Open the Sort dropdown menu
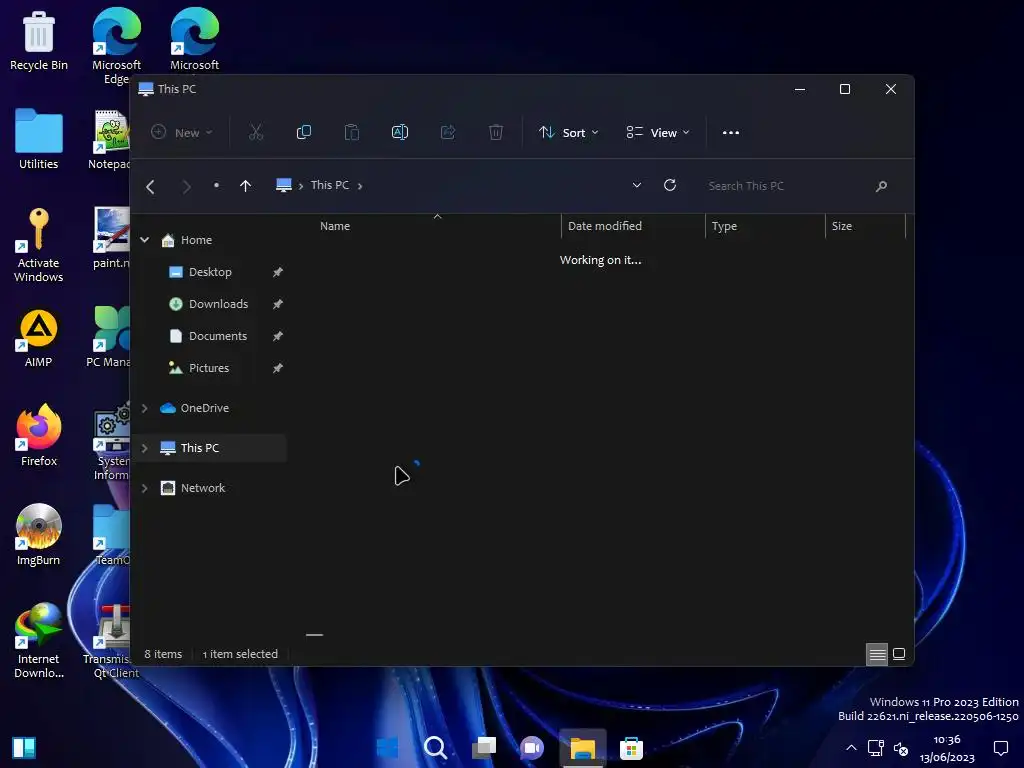Viewport: 1024px width, 768px height. coord(568,133)
